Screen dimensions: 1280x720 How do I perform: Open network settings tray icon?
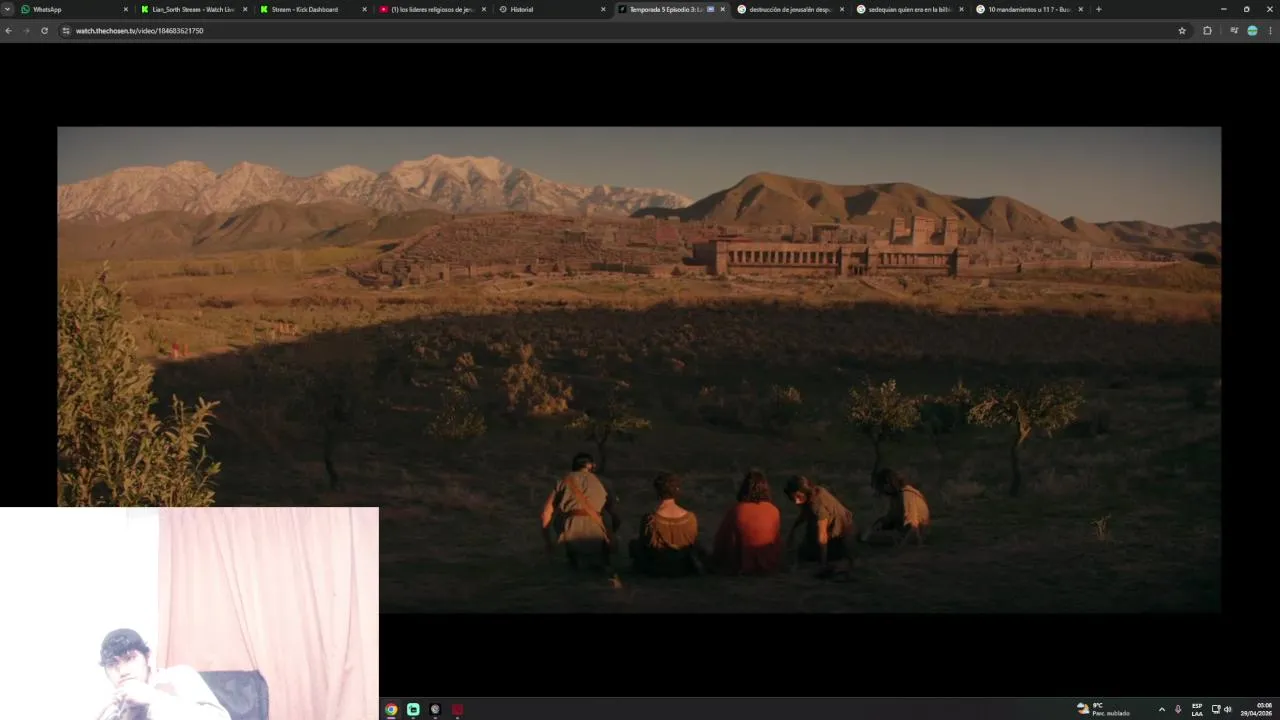pos(1216,709)
